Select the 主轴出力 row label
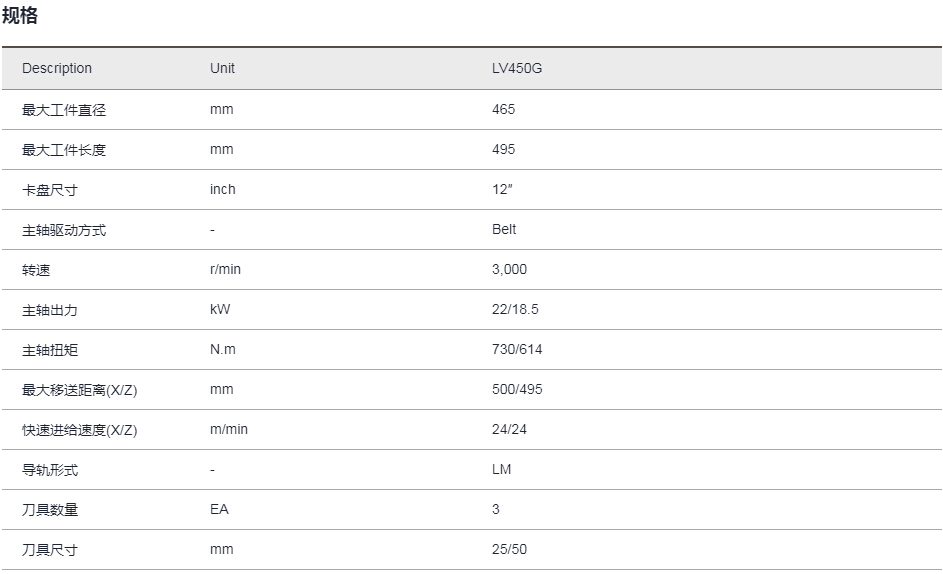943x574 pixels. pos(50,310)
